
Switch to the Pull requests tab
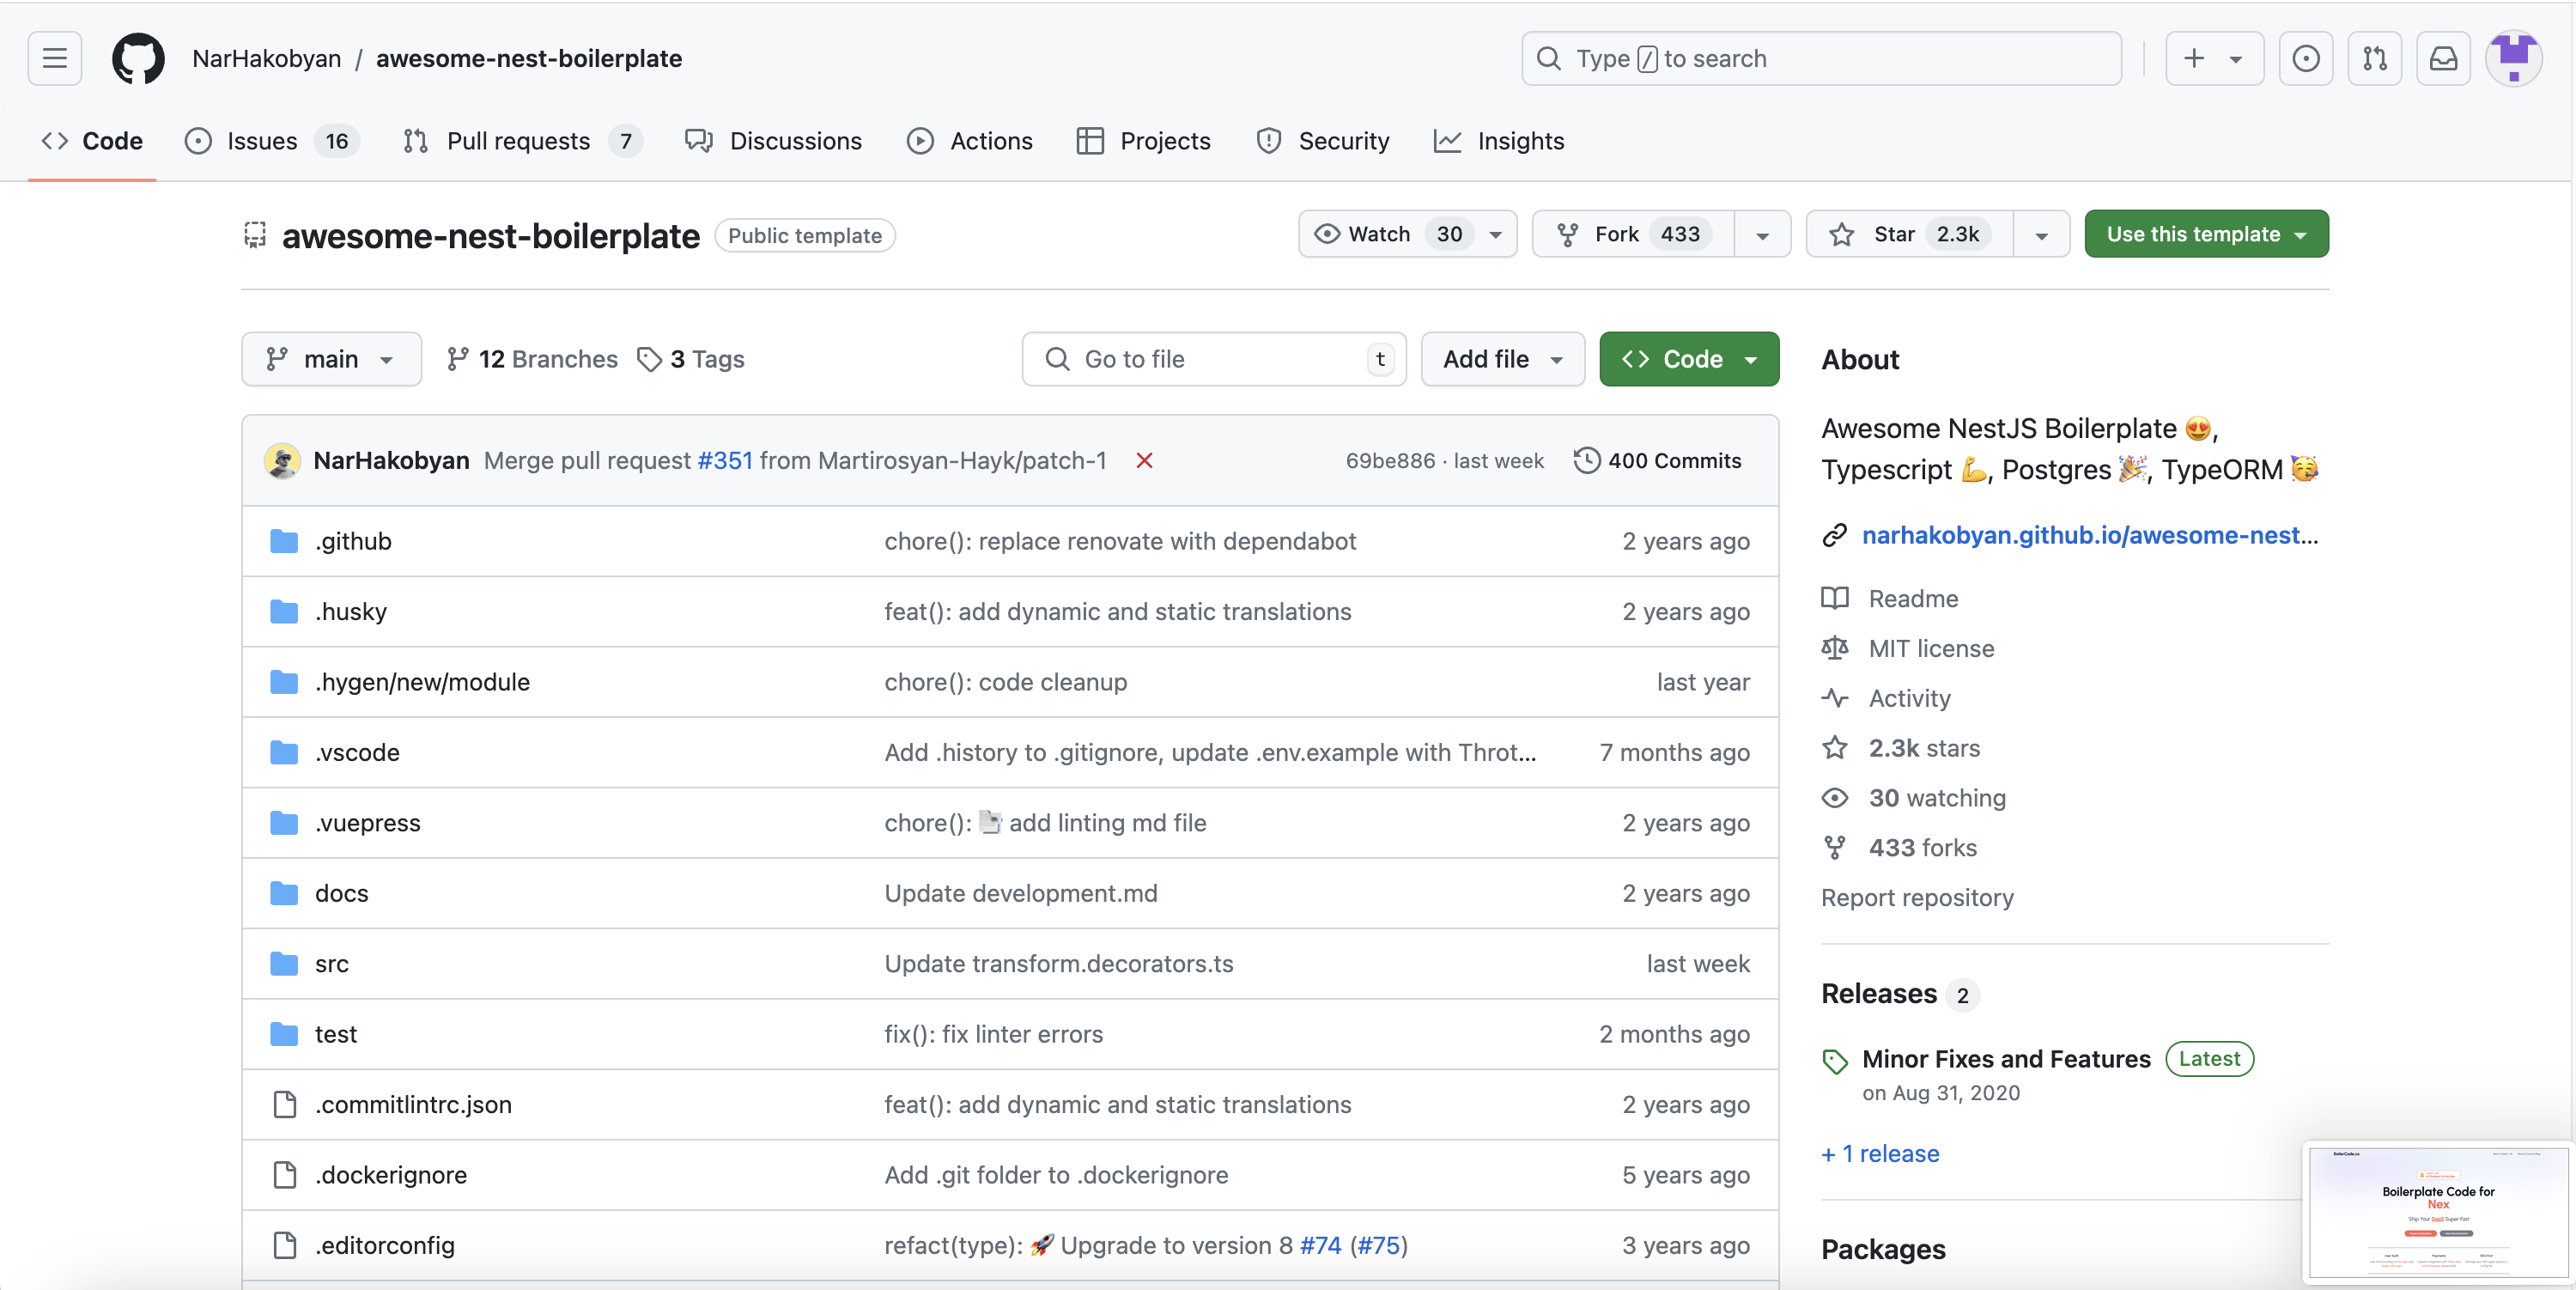point(521,141)
